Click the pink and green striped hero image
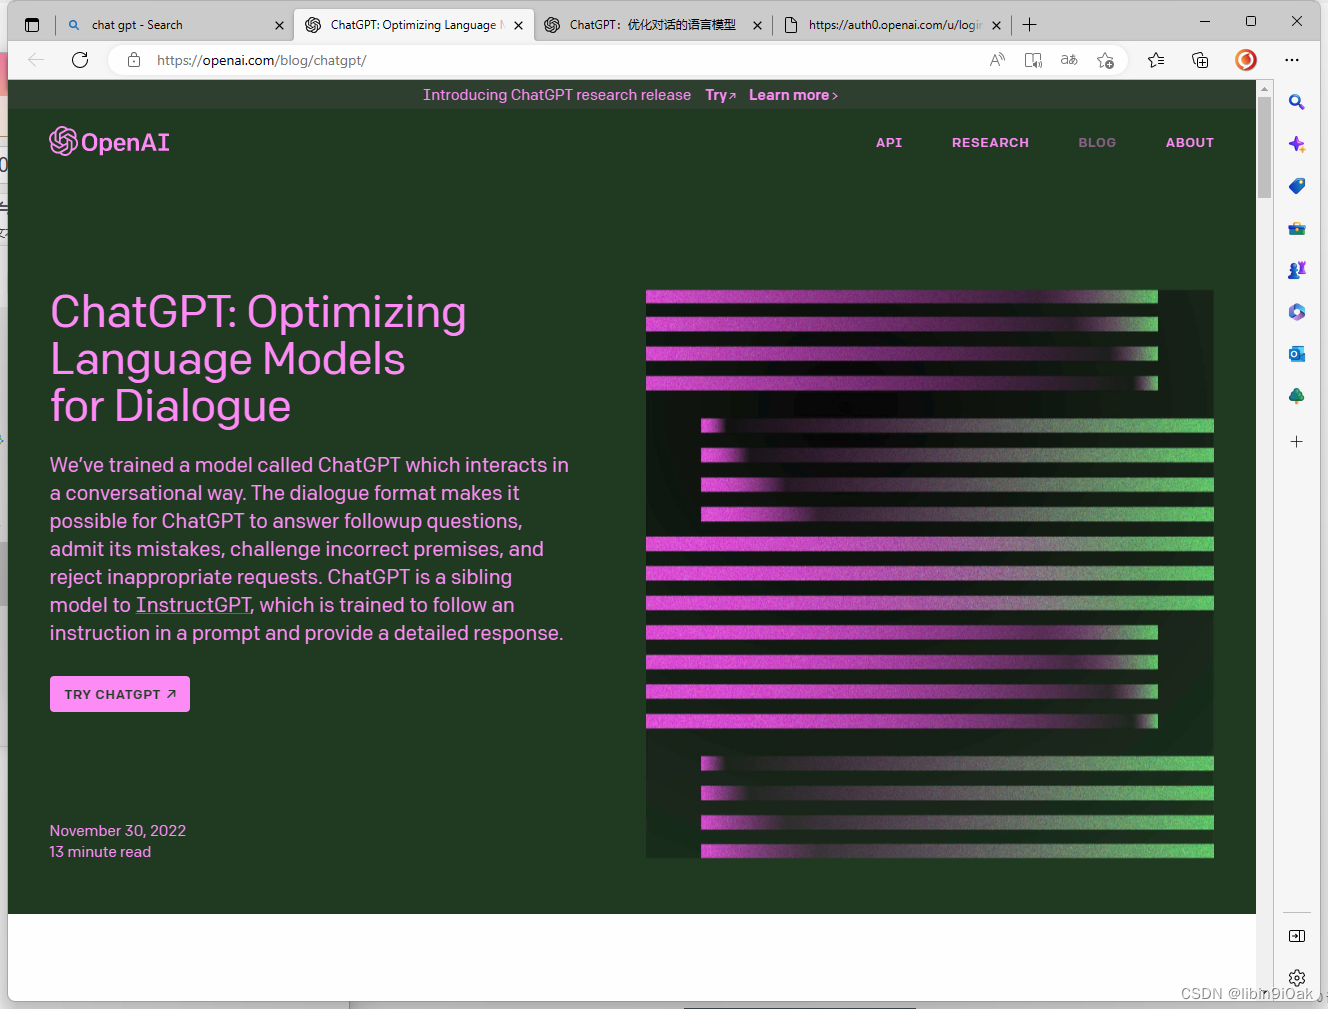The image size is (1328, 1009). click(x=930, y=574)
